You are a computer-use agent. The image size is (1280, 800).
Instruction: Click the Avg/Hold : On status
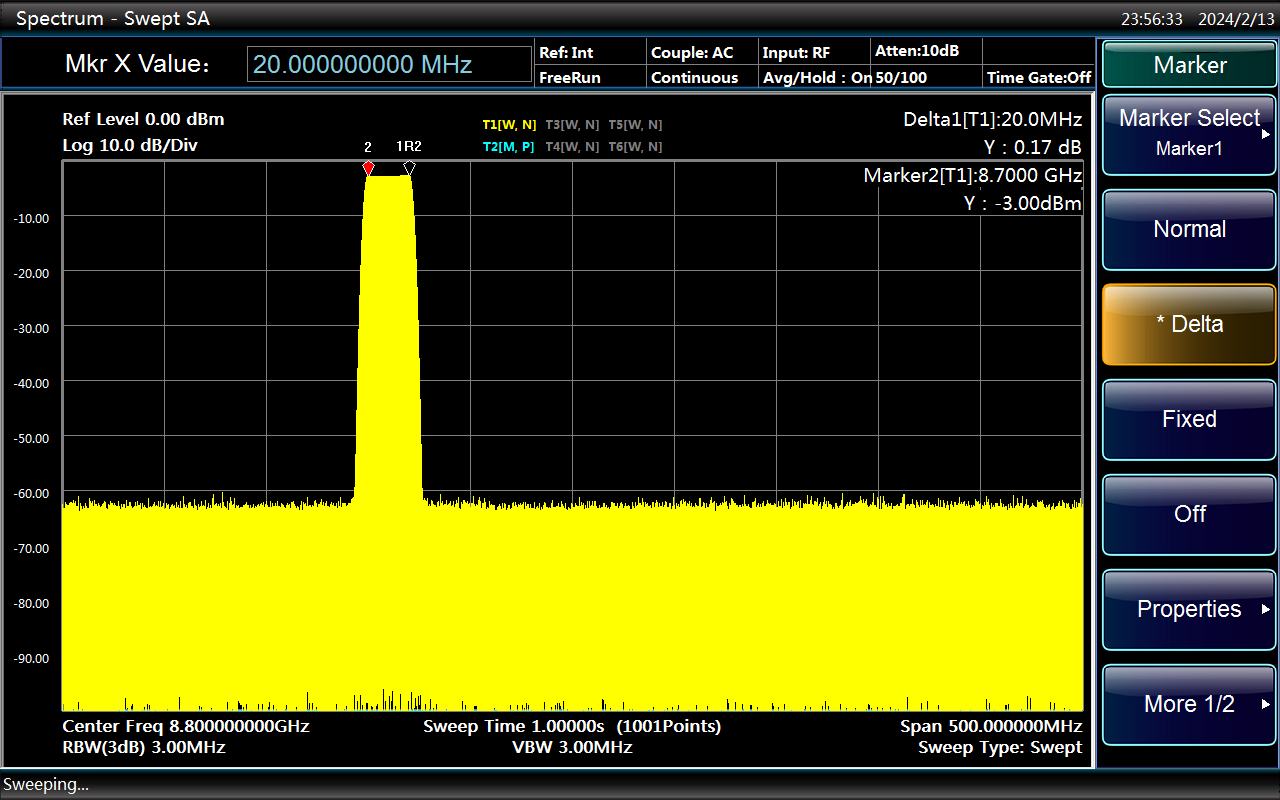click(x=817, y=77)
